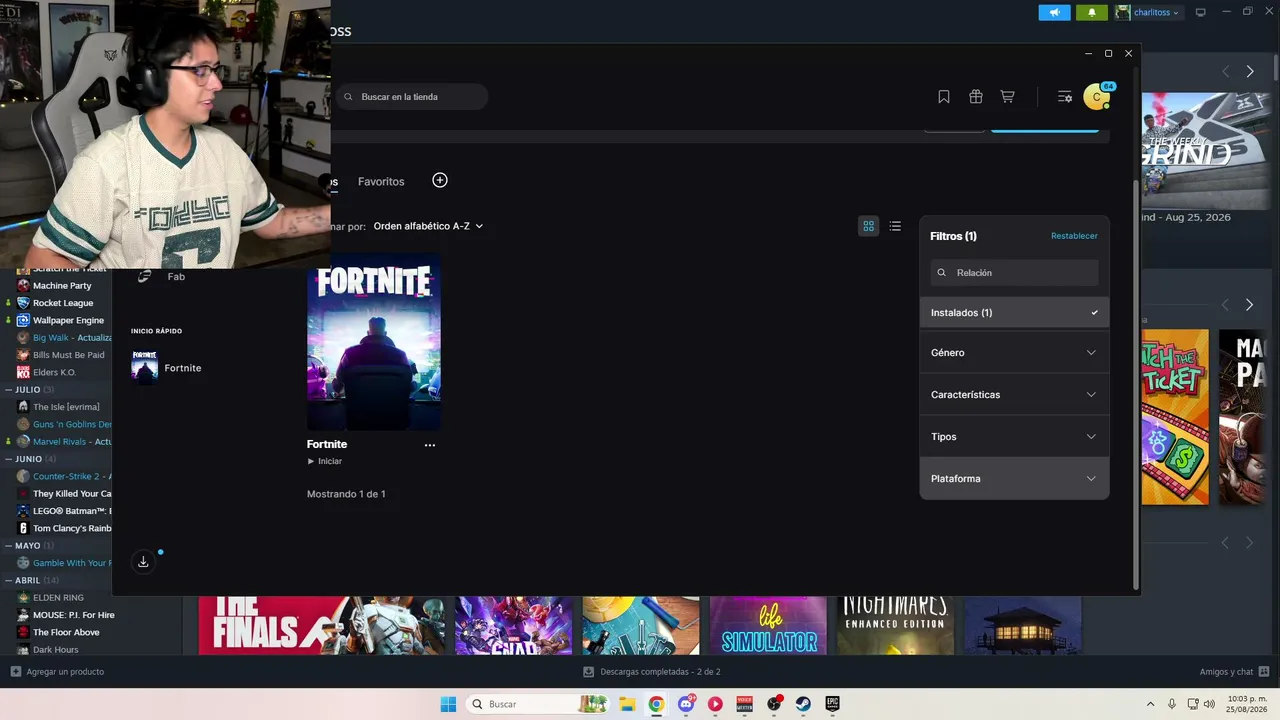Show hidden system tray icons
The width and height of the screenshot is (1280, 720).
(1150, 704)
